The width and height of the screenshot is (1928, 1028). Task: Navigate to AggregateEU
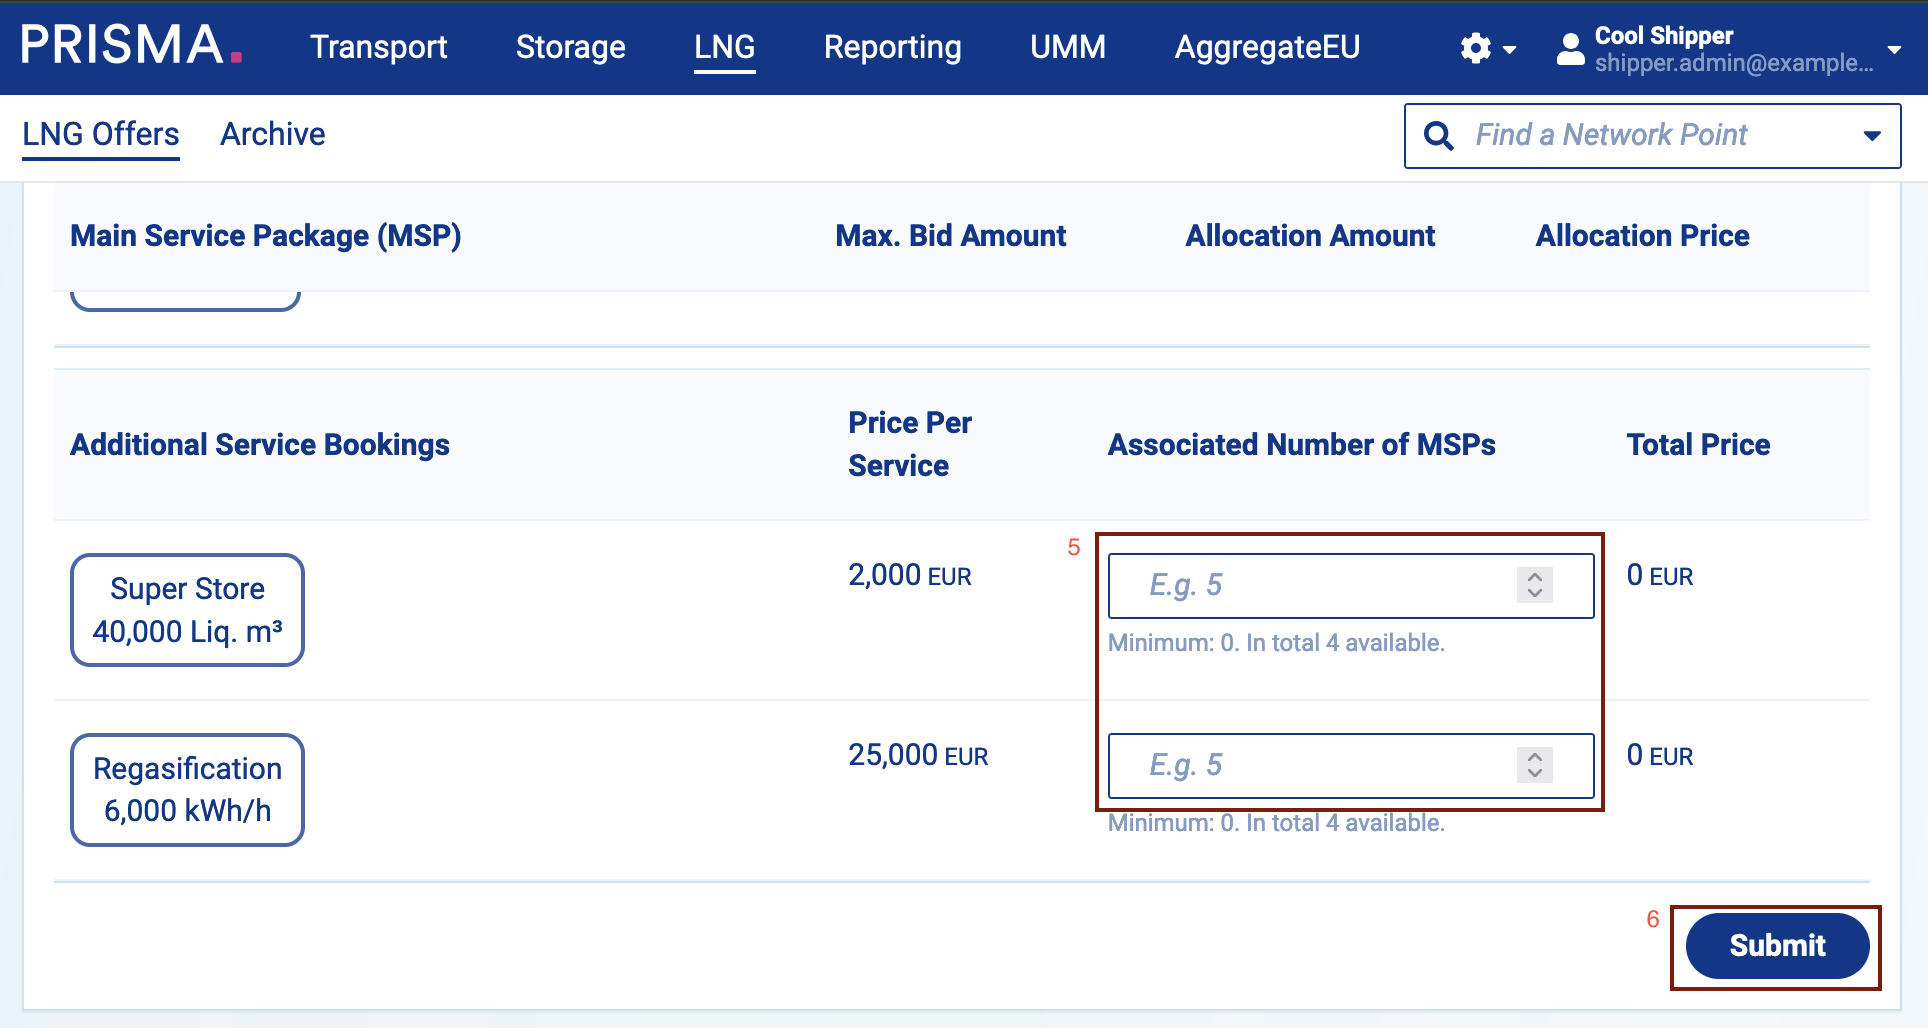(1266, 47)
